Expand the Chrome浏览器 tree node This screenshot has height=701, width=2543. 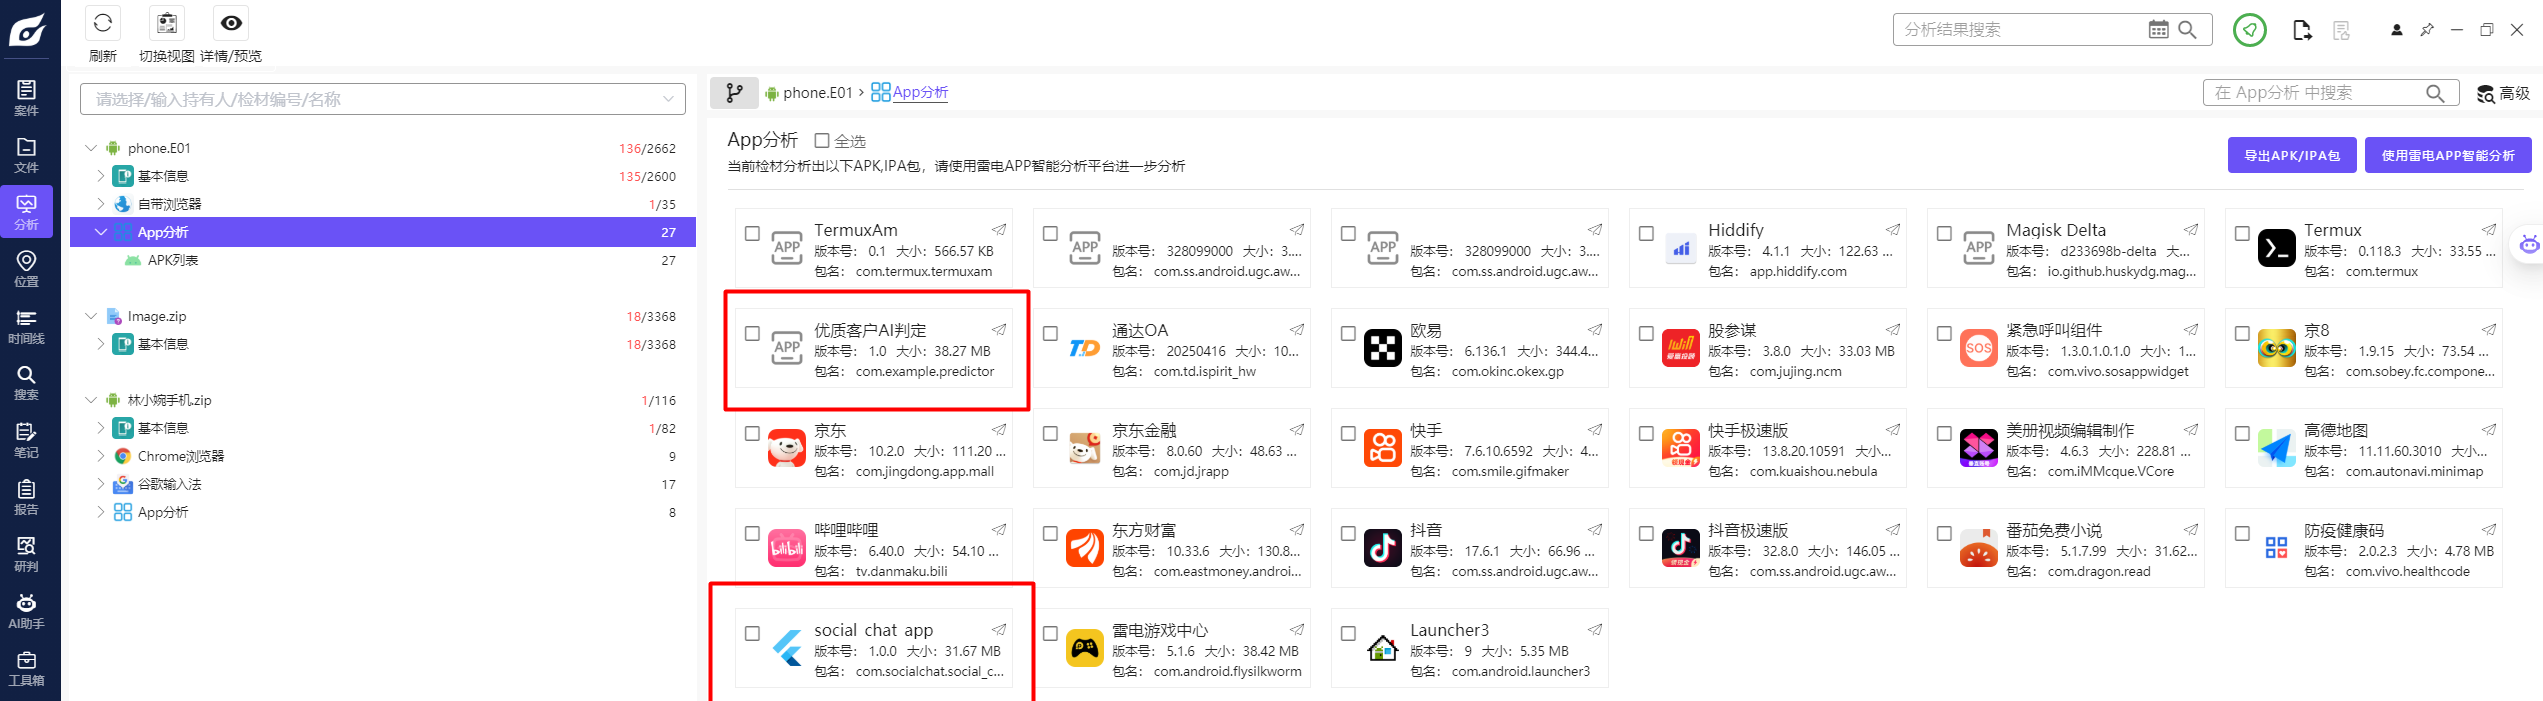(x=101, y=456)
